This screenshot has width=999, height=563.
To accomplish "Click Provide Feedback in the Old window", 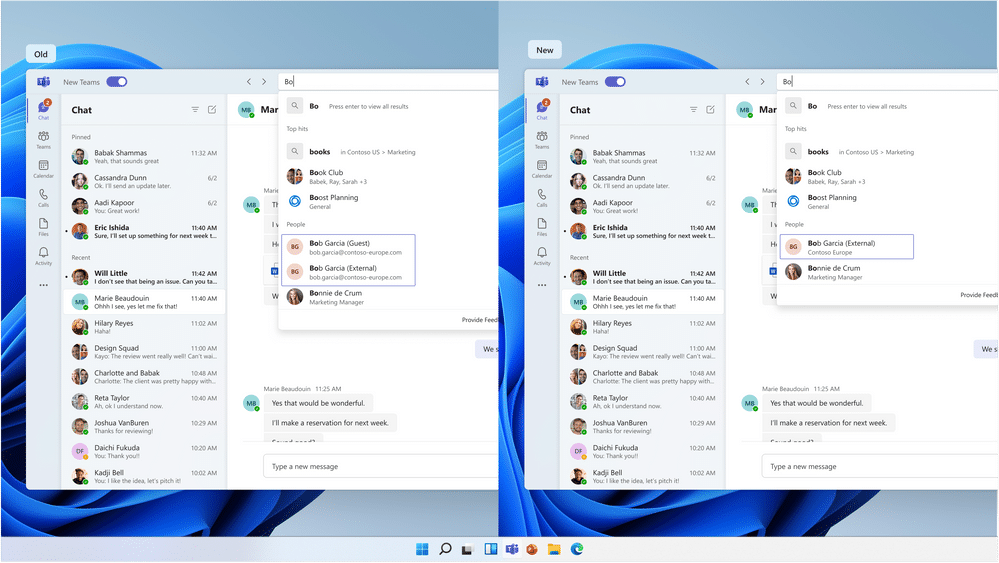I will point(478,320).
